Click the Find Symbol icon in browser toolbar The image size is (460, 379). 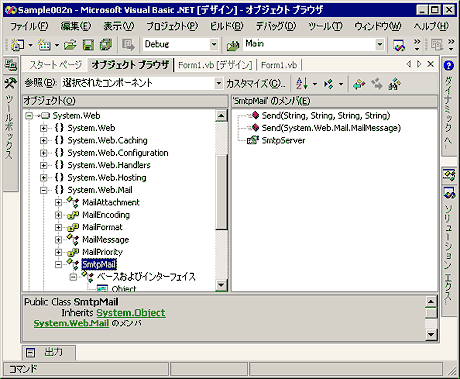[x=394, y=84]
